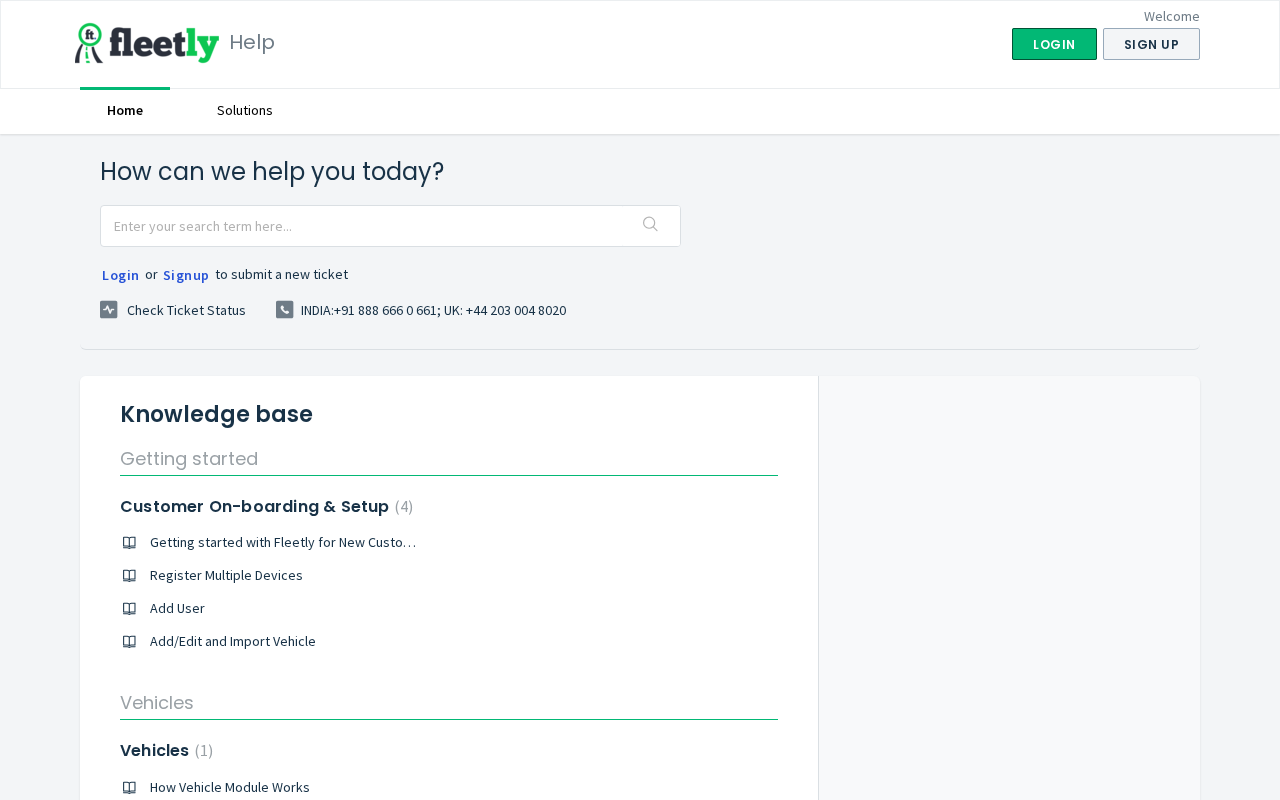Click book icon beside Register Multiple Devices
Viewport: 1280px width, 800px height.
[x=129, y=576]
